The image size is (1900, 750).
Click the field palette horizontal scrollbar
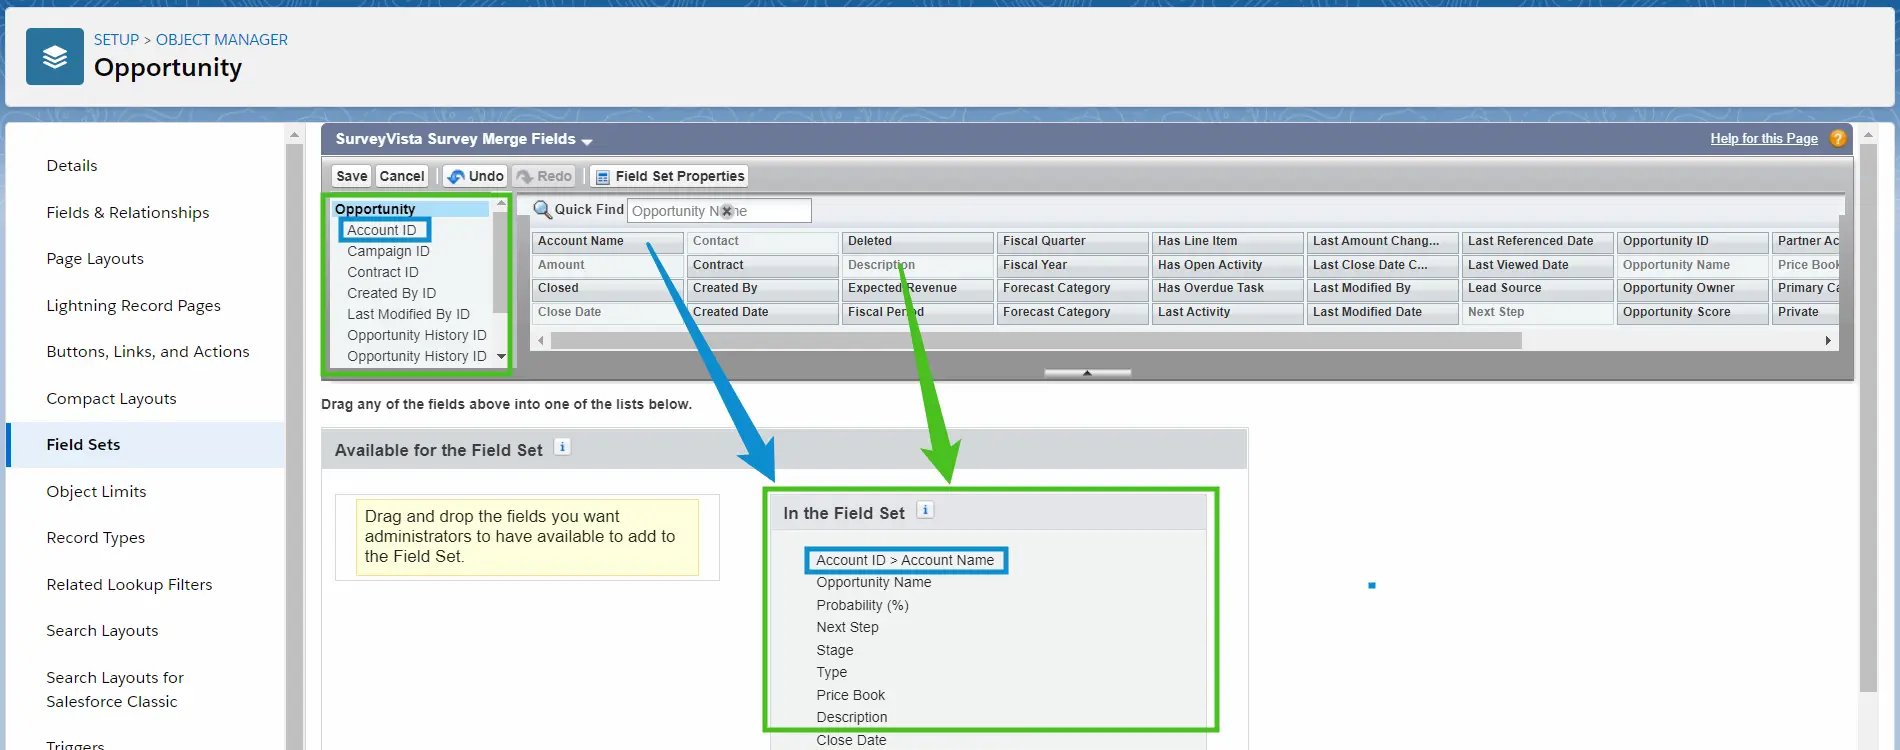[x=1036, y=341]
